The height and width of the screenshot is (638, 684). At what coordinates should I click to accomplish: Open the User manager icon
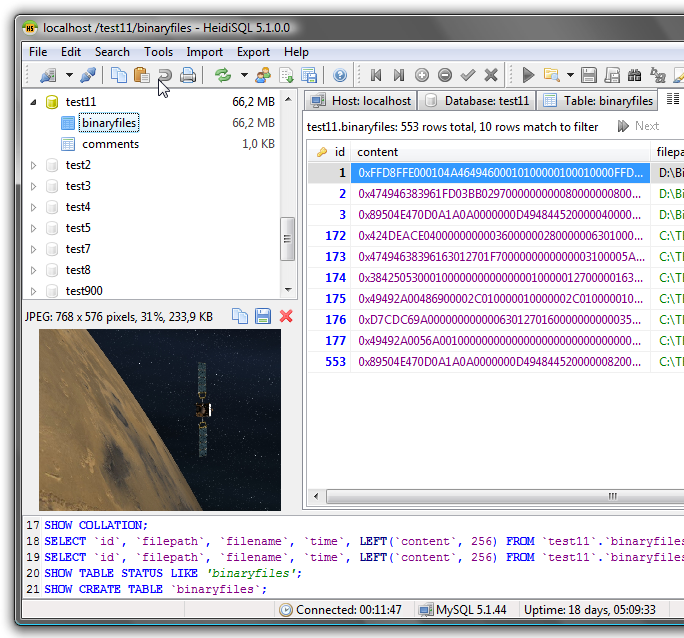point(263,75)
